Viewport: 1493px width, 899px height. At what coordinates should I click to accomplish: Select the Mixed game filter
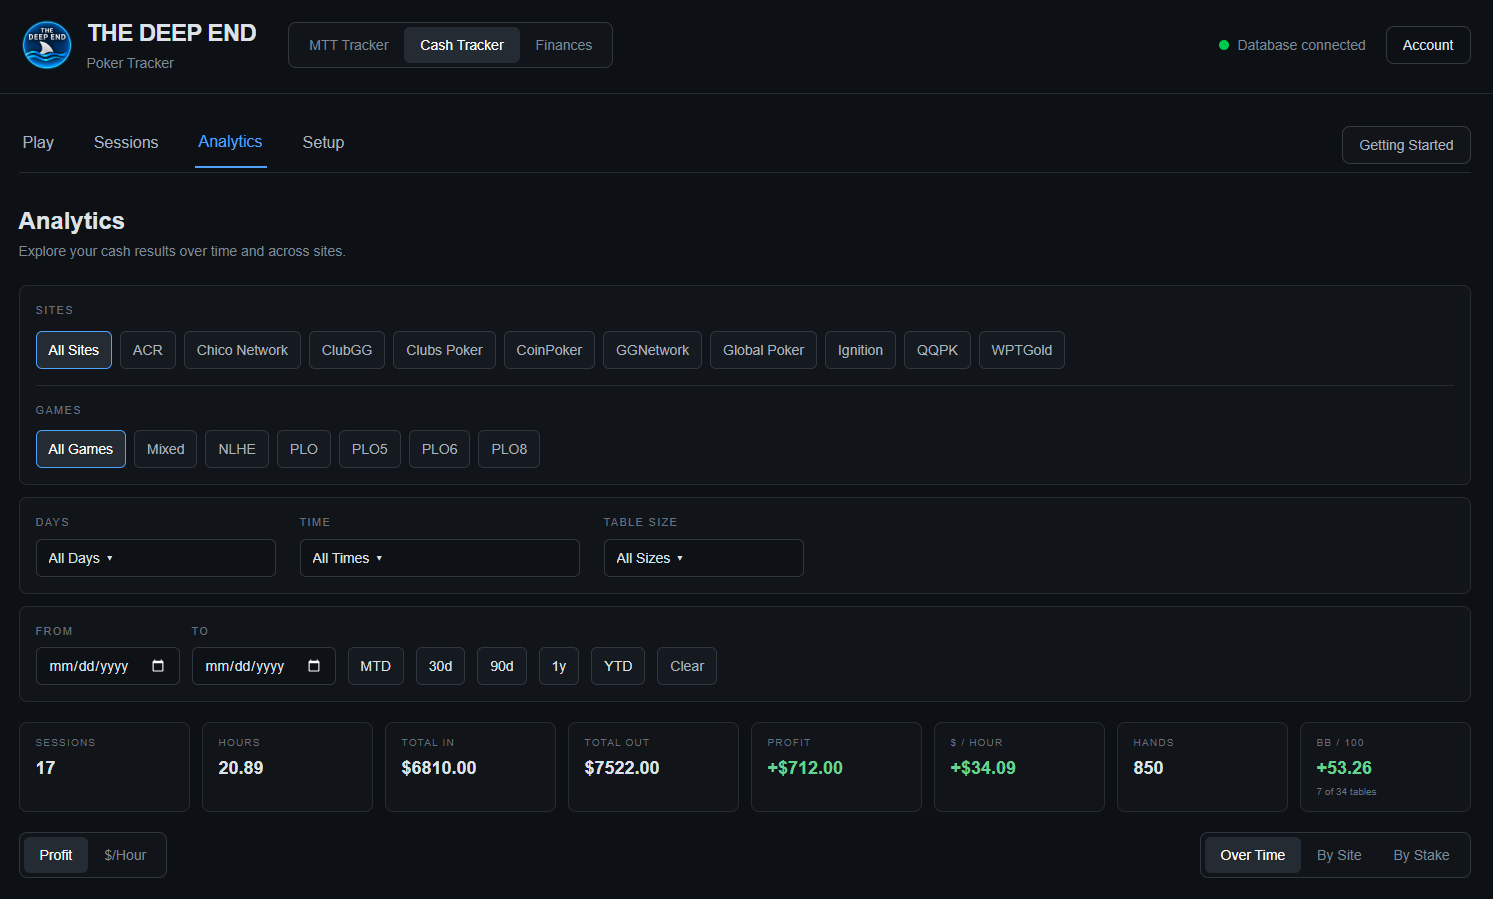[x=166, y=449]
